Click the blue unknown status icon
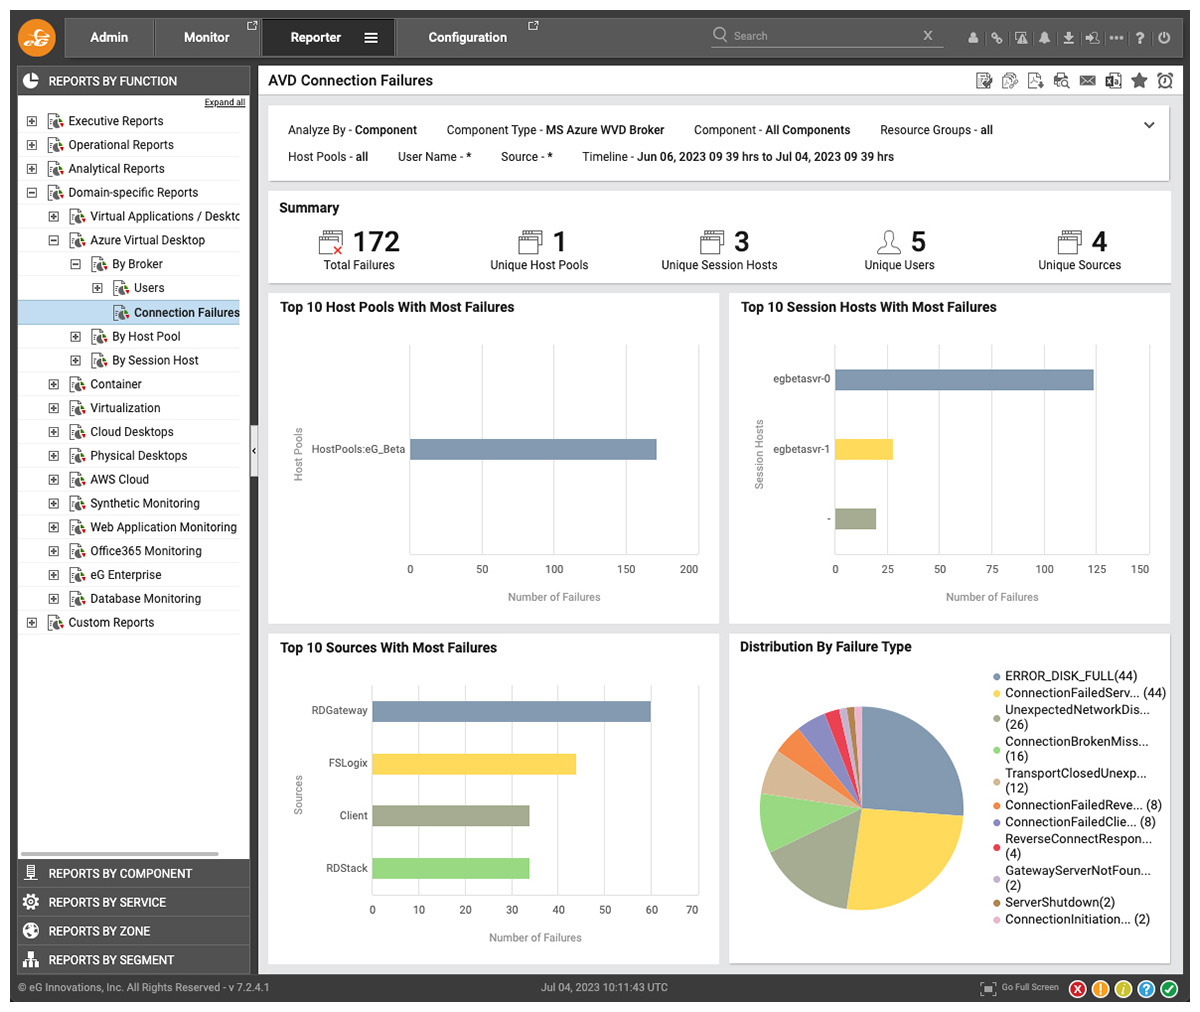The height and width of the screenshot is (1012, 1200). point(1147,989)
